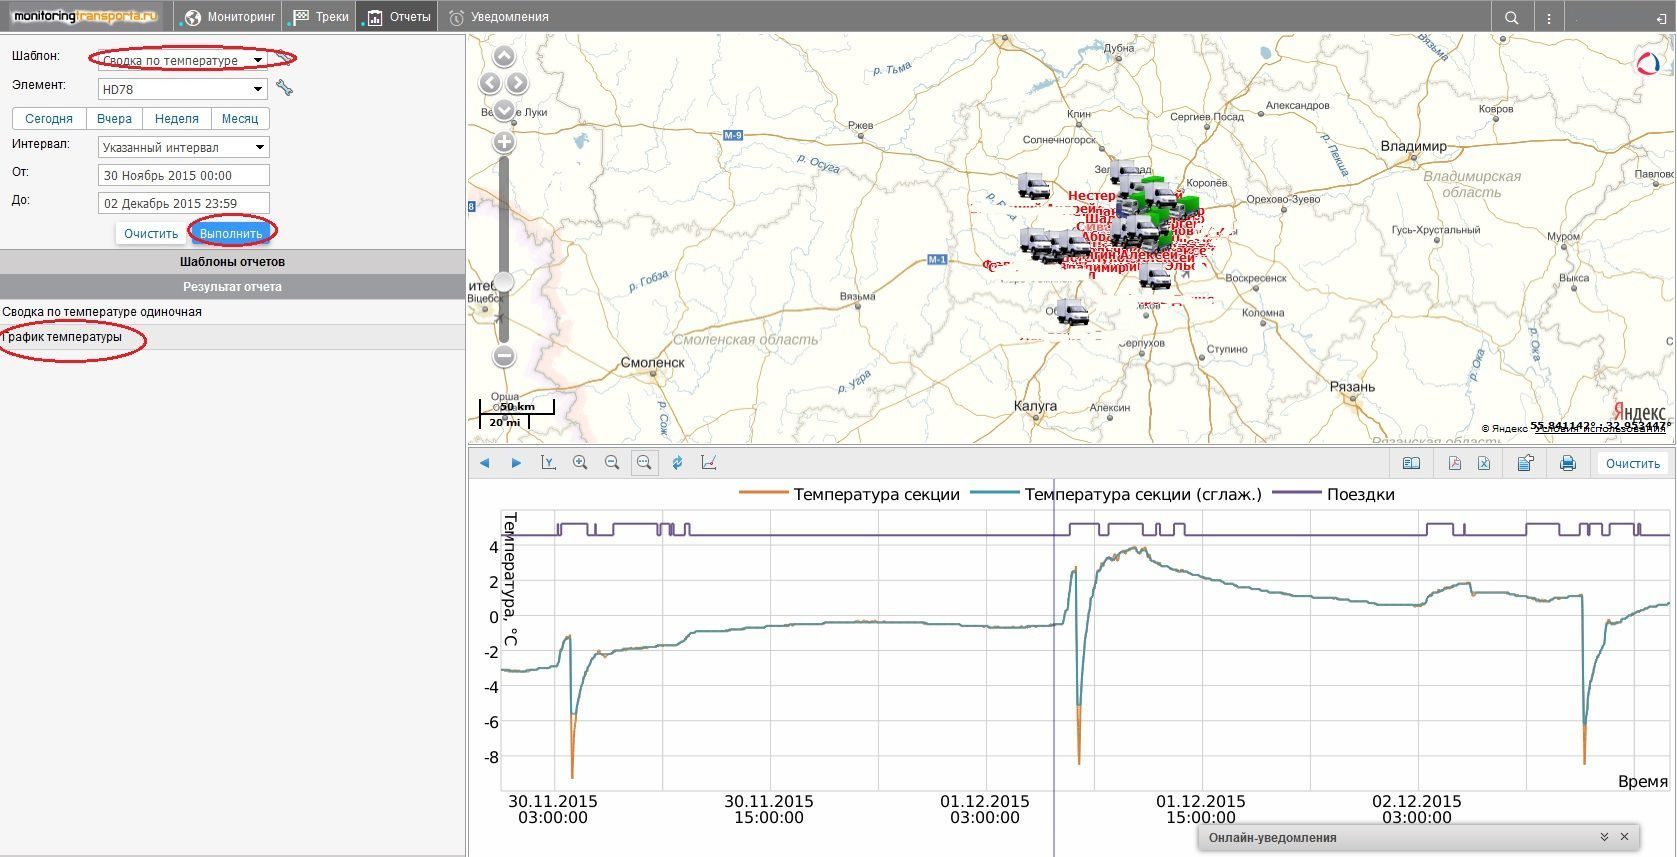Viewport: 1677px width, 857px height.
Task: Toggle Температура секции series in legend
Action: point(849,494)
